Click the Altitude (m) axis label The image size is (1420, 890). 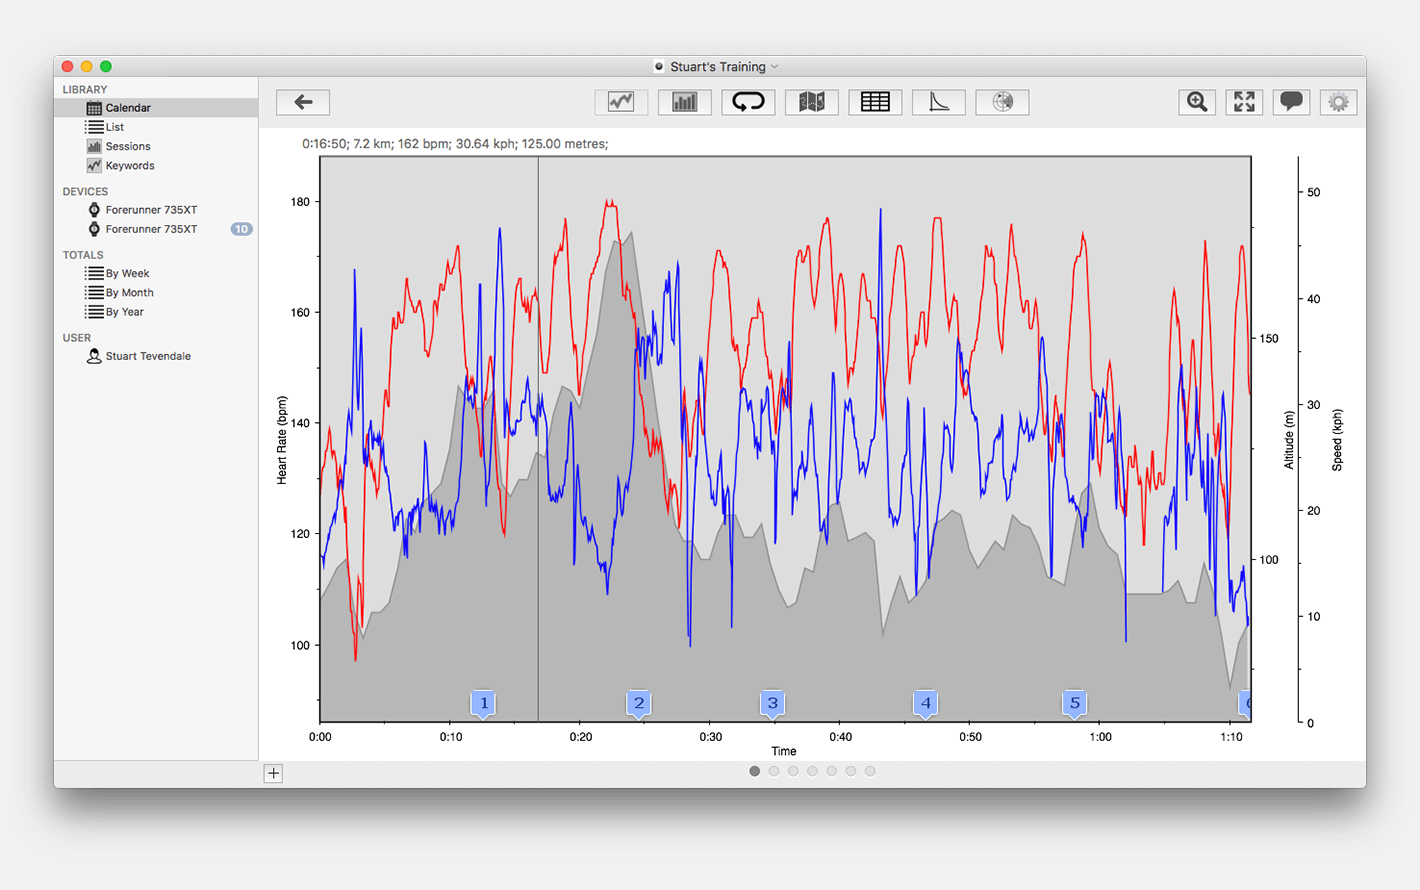pyautogui.click(x=1289, y=440)
